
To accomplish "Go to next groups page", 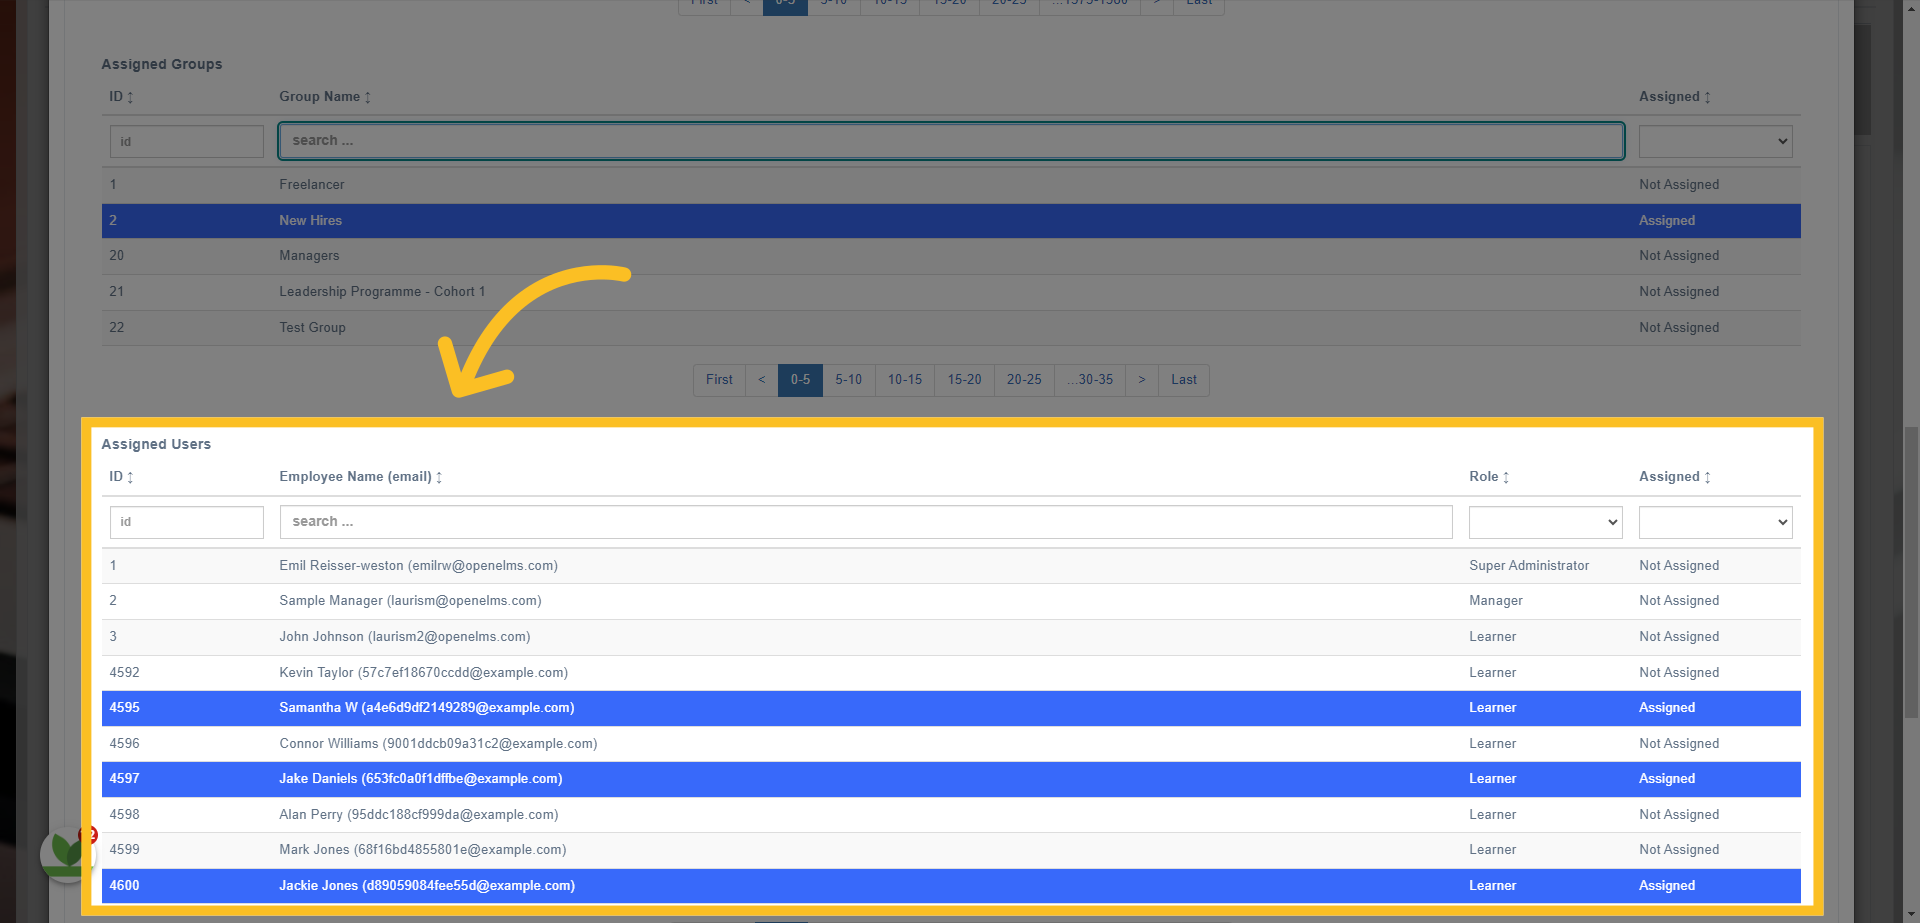I will click(x=1142, y=380).
